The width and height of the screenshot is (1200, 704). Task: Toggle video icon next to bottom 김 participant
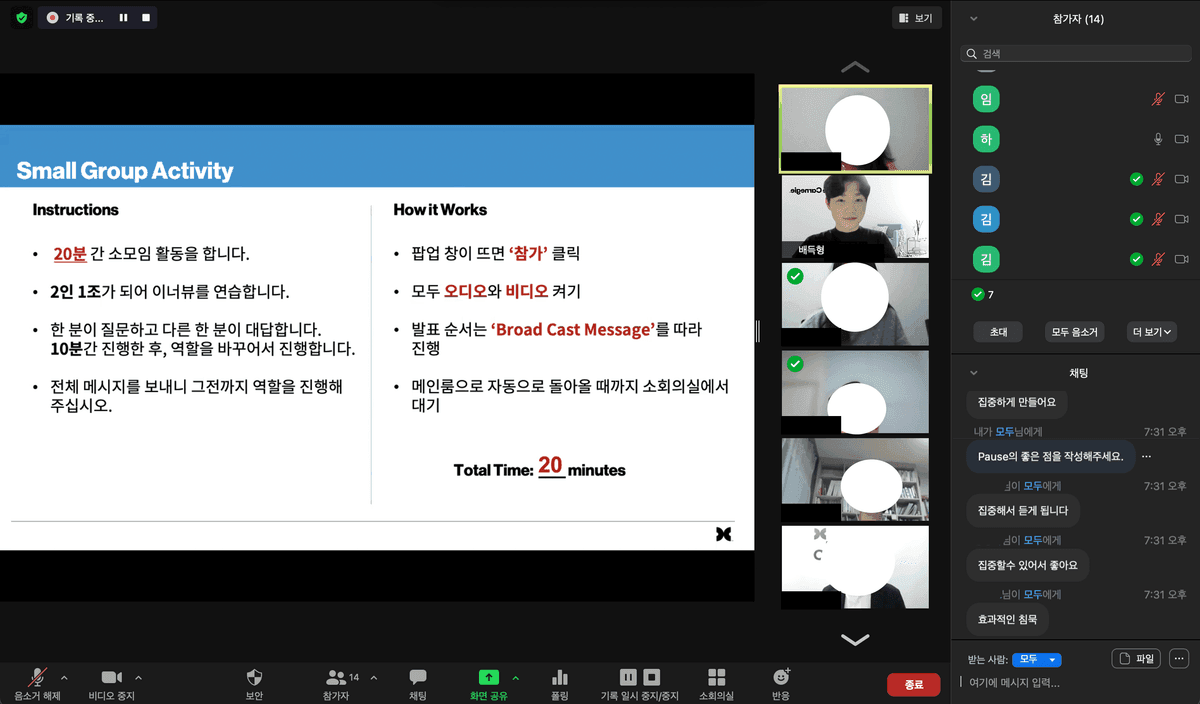click(x=1182, y=258)
